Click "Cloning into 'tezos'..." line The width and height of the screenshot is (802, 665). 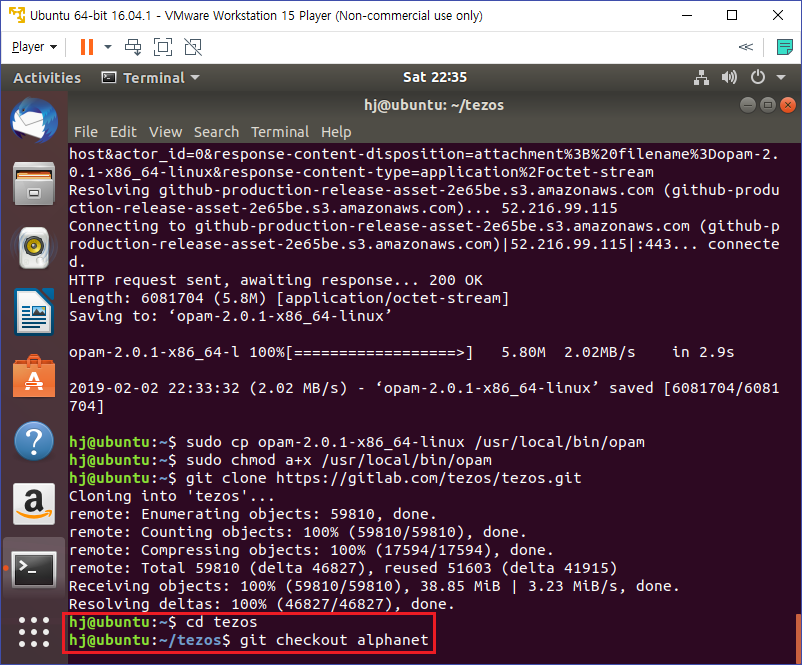coord(172,496)
